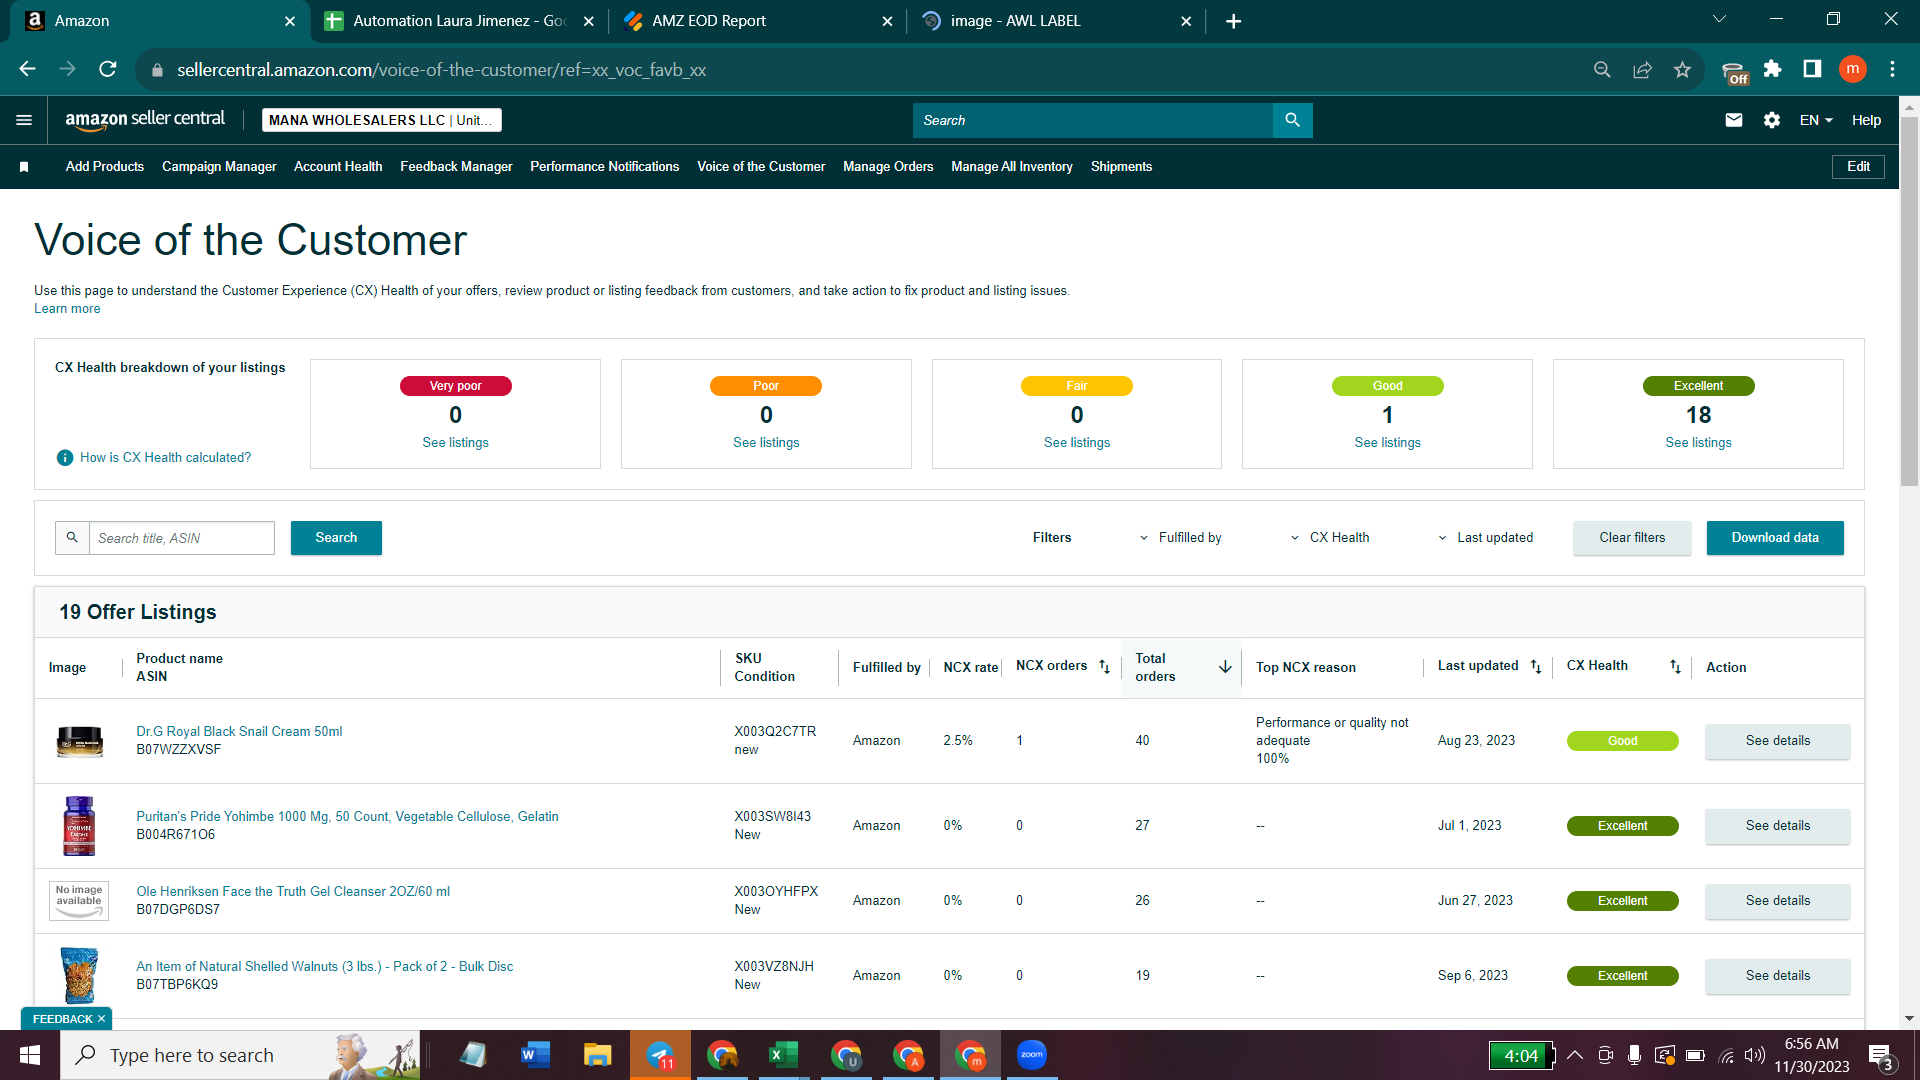The width and height of the screenshot is (1920, 1080).
Task: Sort by NCX orders column arrows
Action: click(1104, 667)
